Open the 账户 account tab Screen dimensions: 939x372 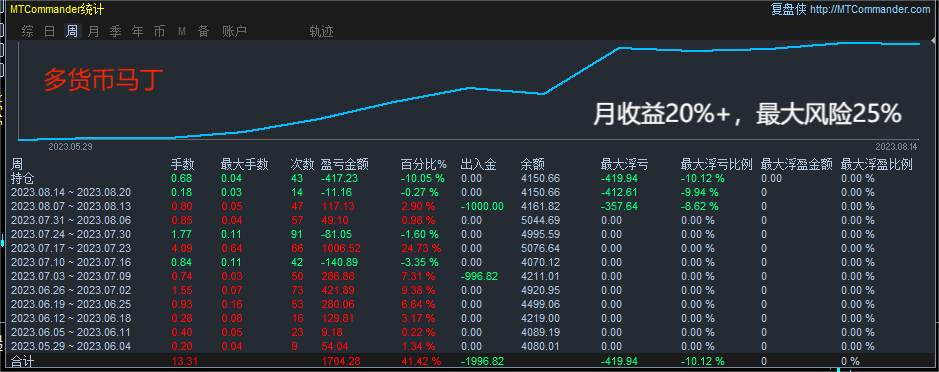pos(234,32)
